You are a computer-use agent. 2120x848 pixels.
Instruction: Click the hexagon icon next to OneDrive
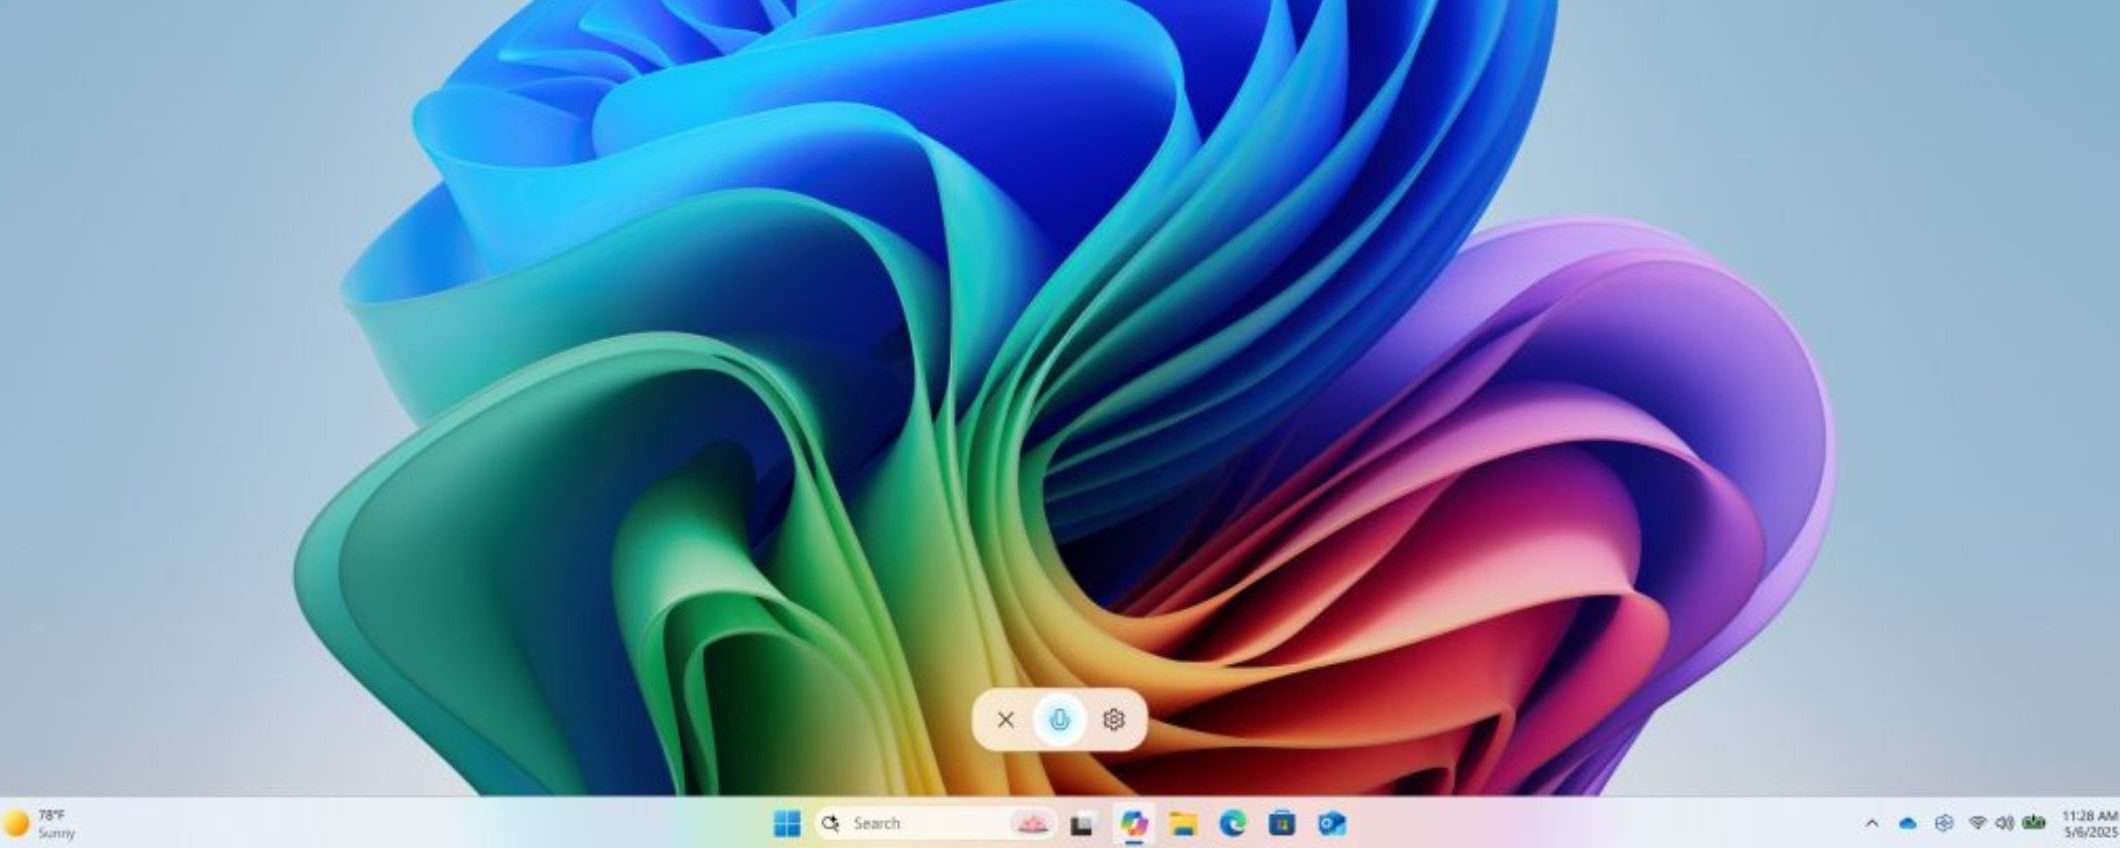(x=1943, y=823)
